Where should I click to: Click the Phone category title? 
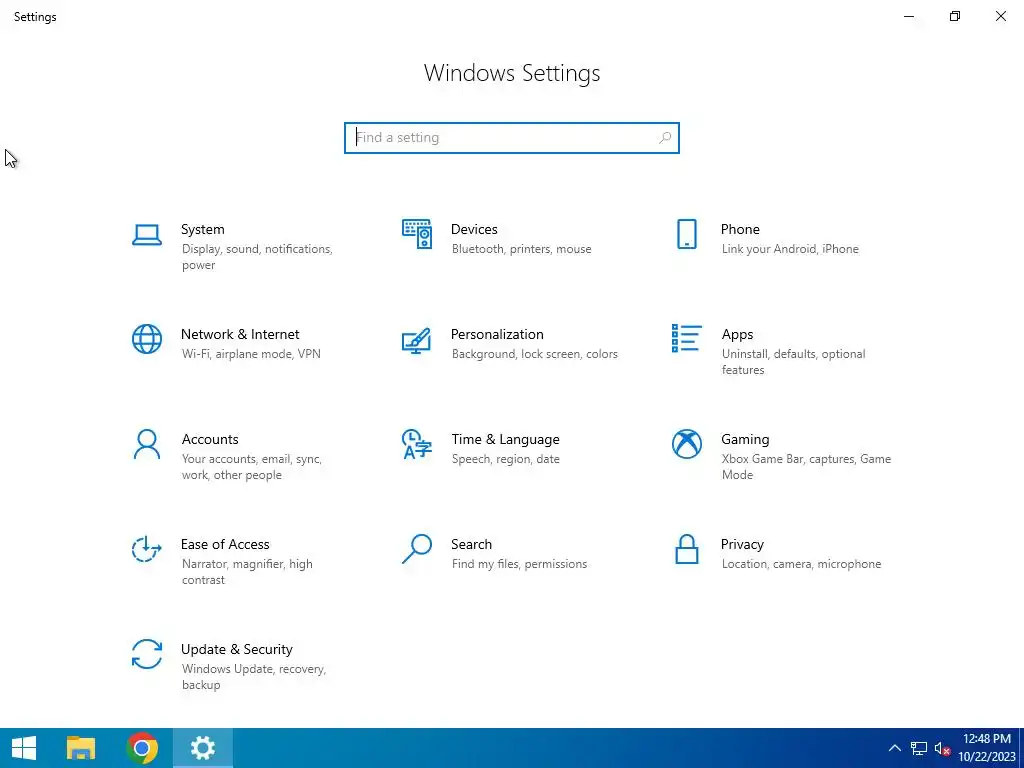pyautogui.click(x=740, y=229)
